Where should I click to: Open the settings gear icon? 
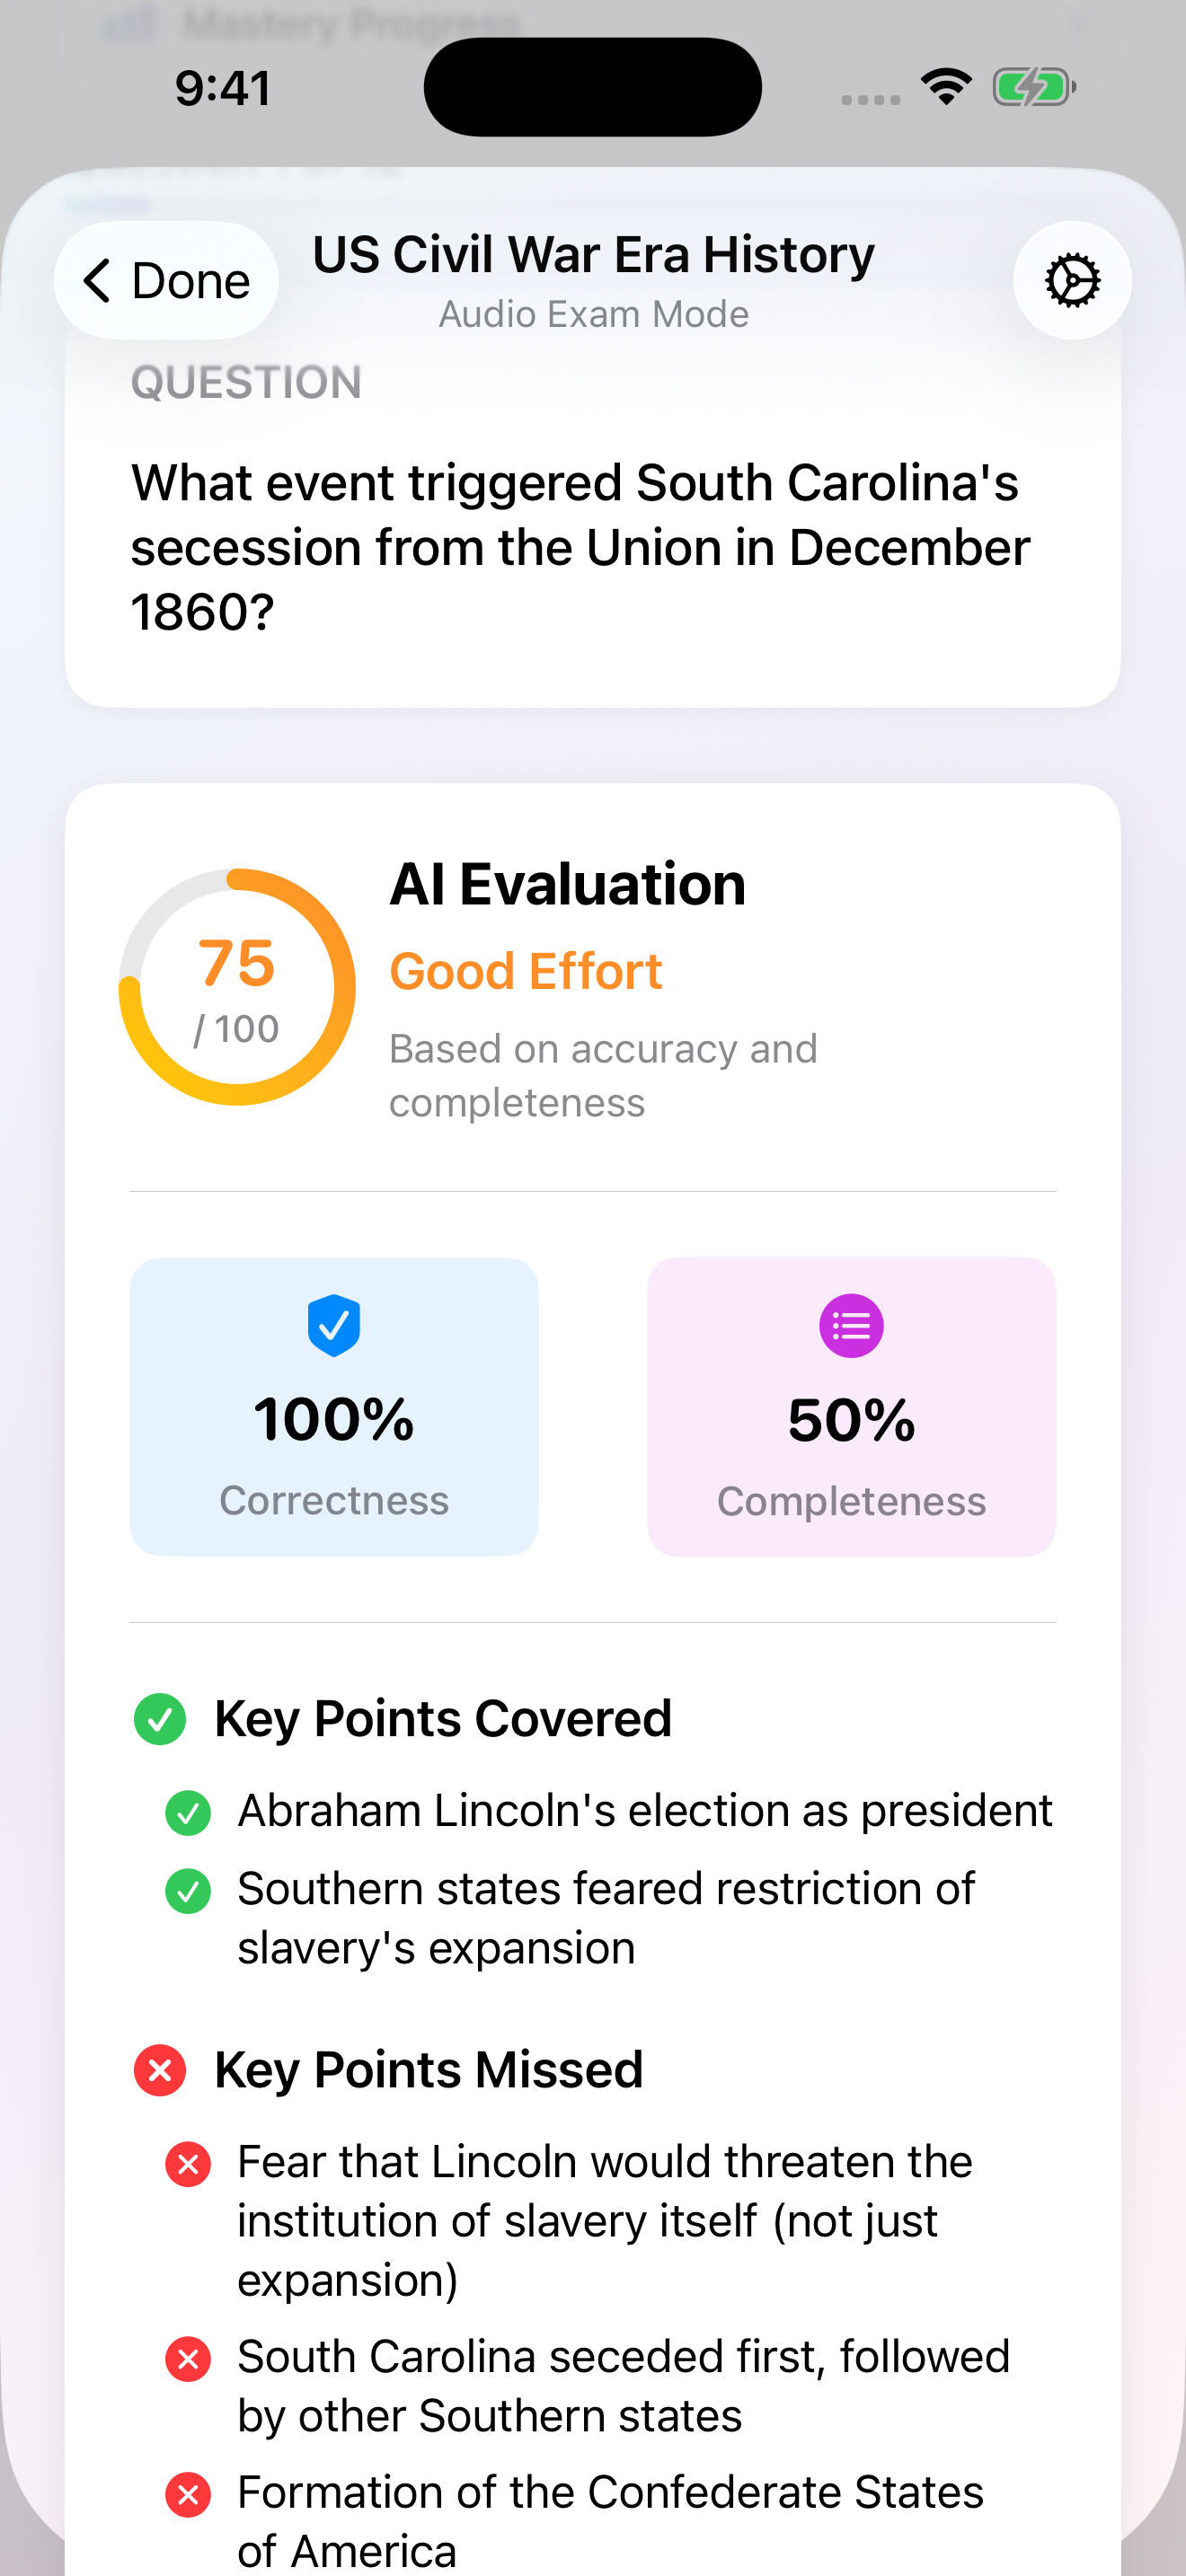(1072, 281)
